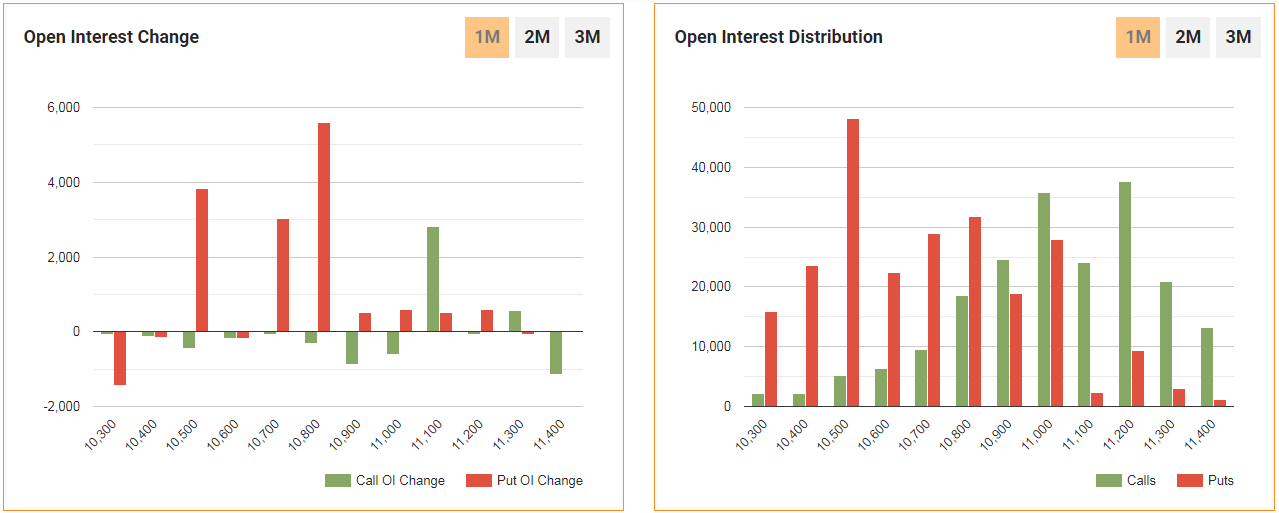Toggle the Calls legend entry in Distribution chart
The height and width of the screenshot is (513, 1279).
pyautogui.click(x=1126, y=481)
